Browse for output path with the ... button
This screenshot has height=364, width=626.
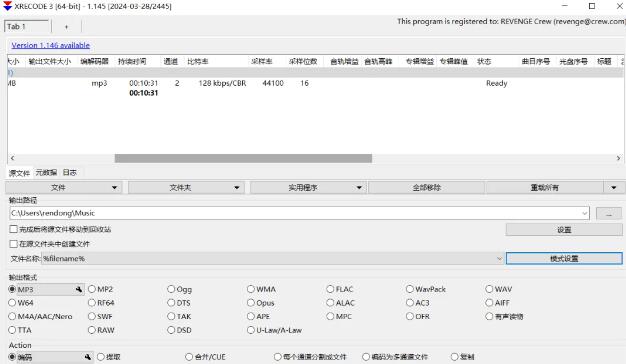(x=608, y=214)
